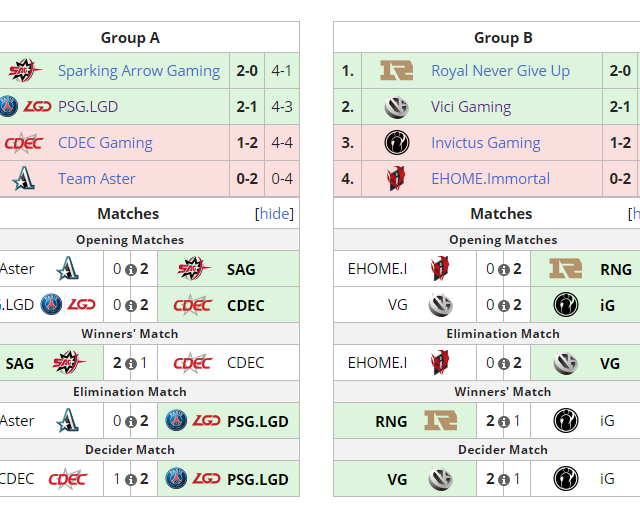
Task: Open the CDEC Gaming team link
Action: click(105, 143)
